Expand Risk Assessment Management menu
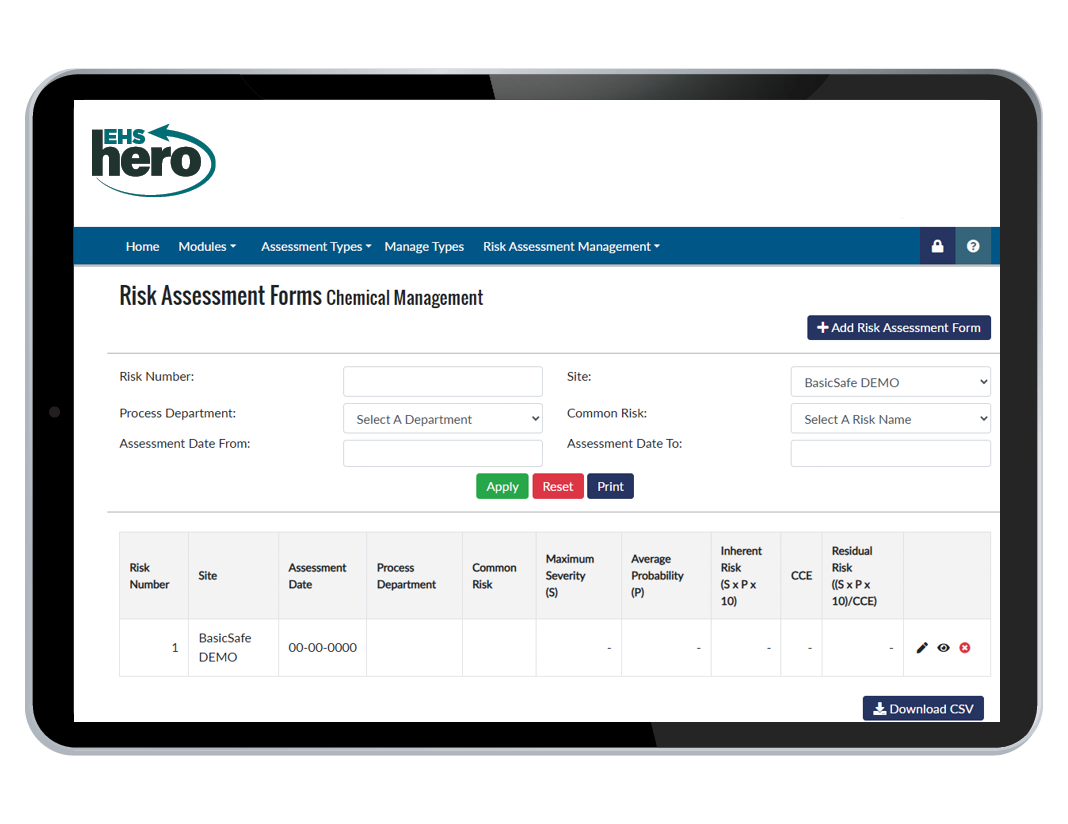Viewport: 1068px width, 824px height. (571, 246)
